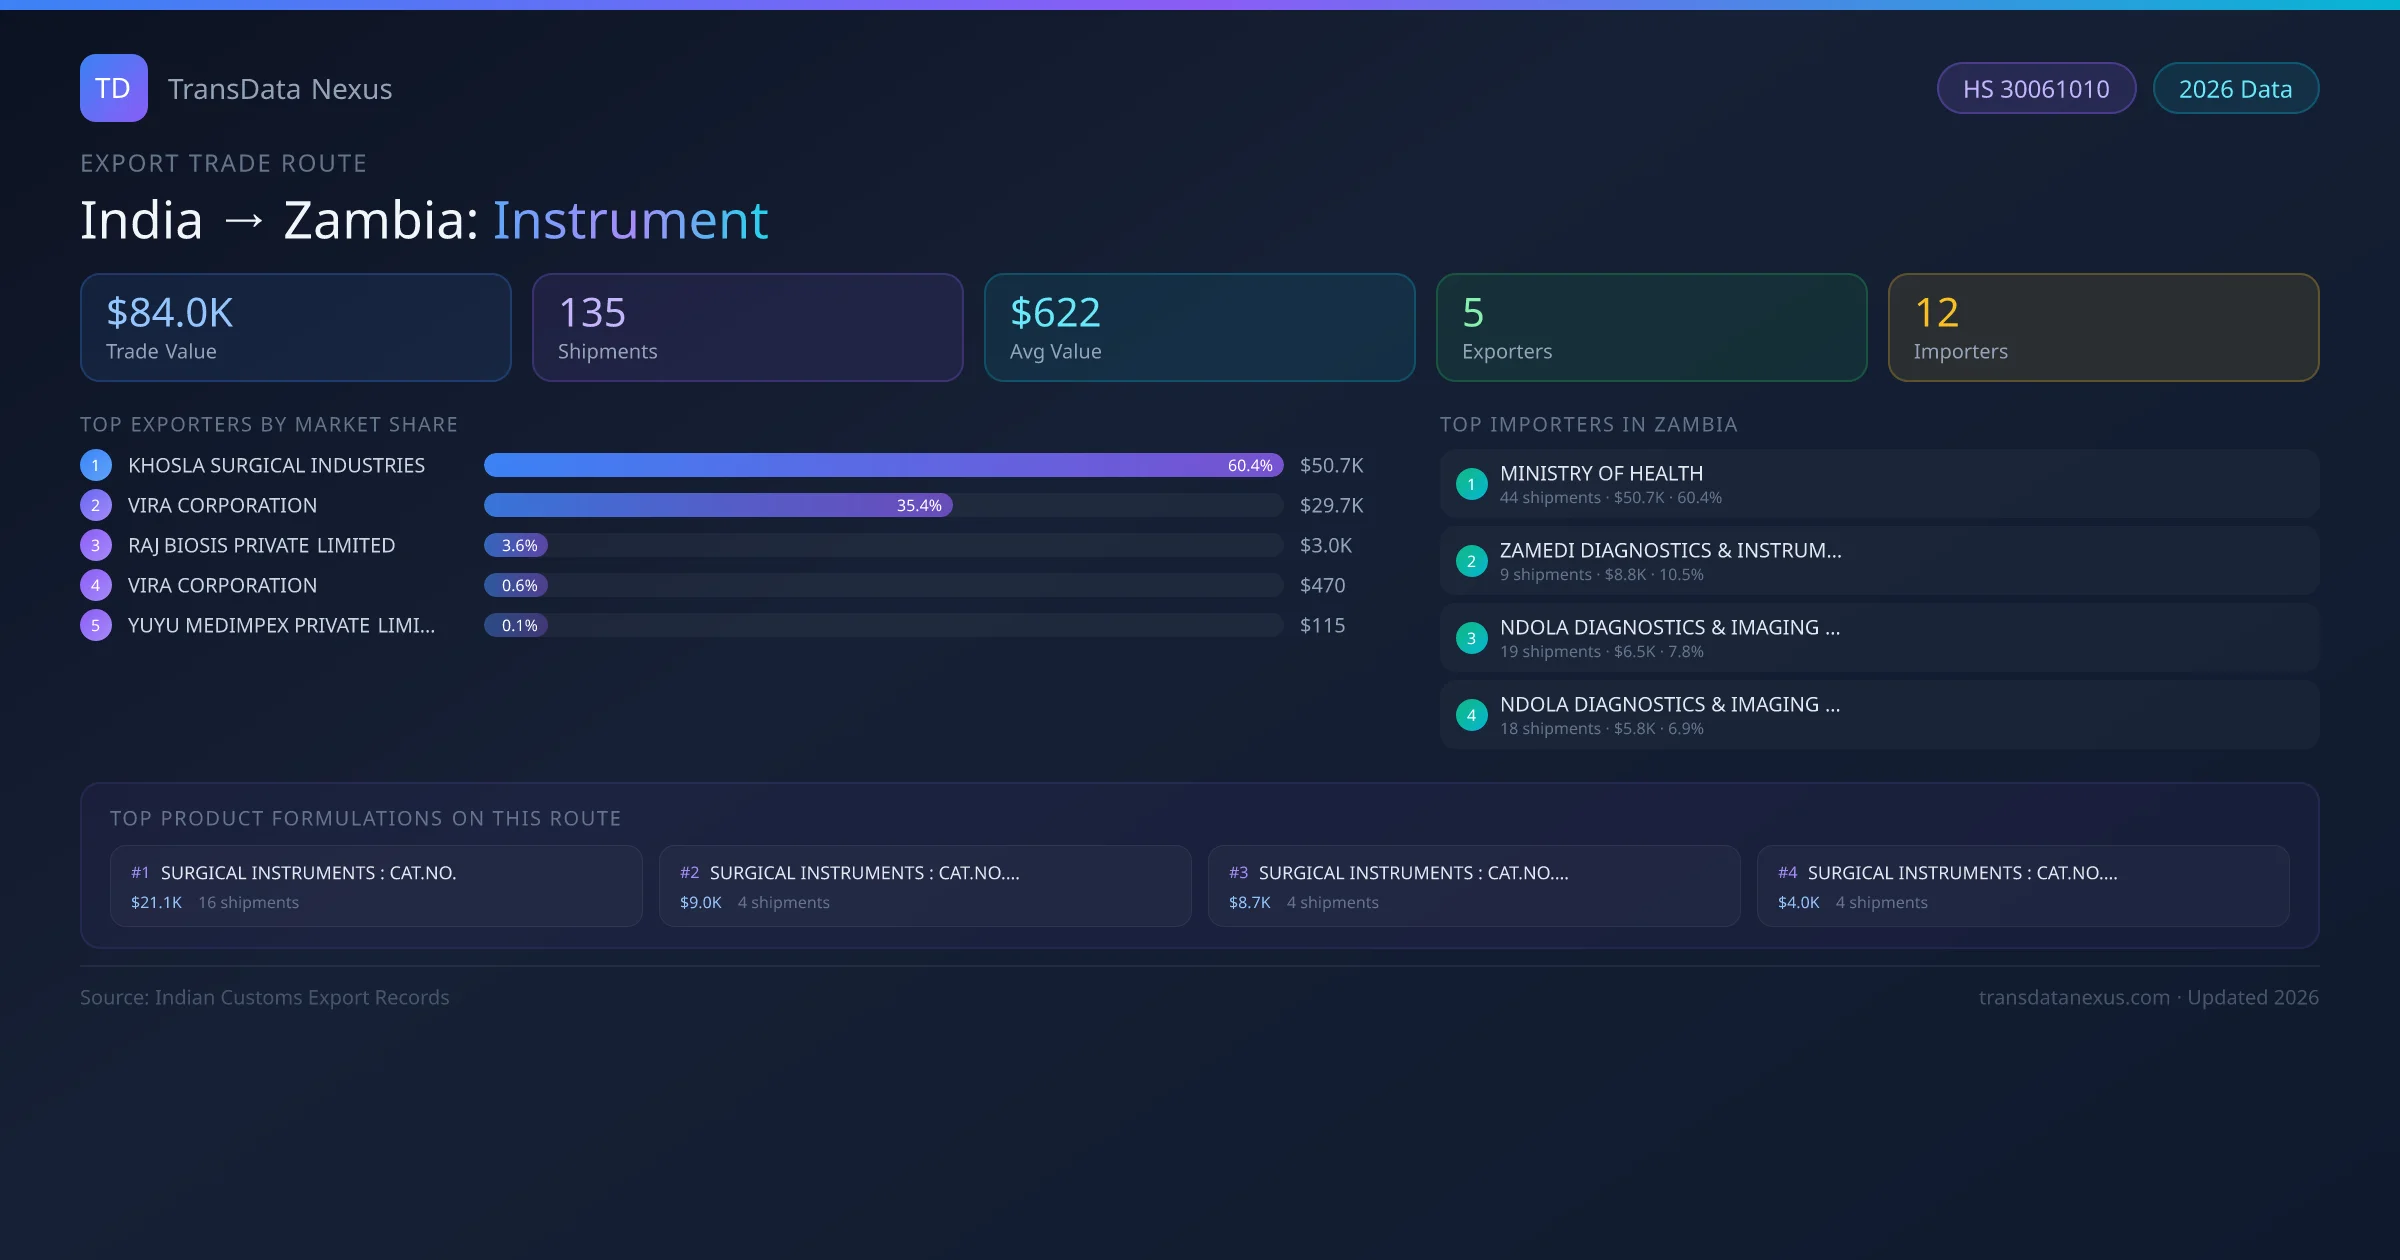Click green rank 3 badge for Ndola Diagnostics
This screenshot has height=1260, width=2400.
pyautogui.click(x=1471, y=638)
